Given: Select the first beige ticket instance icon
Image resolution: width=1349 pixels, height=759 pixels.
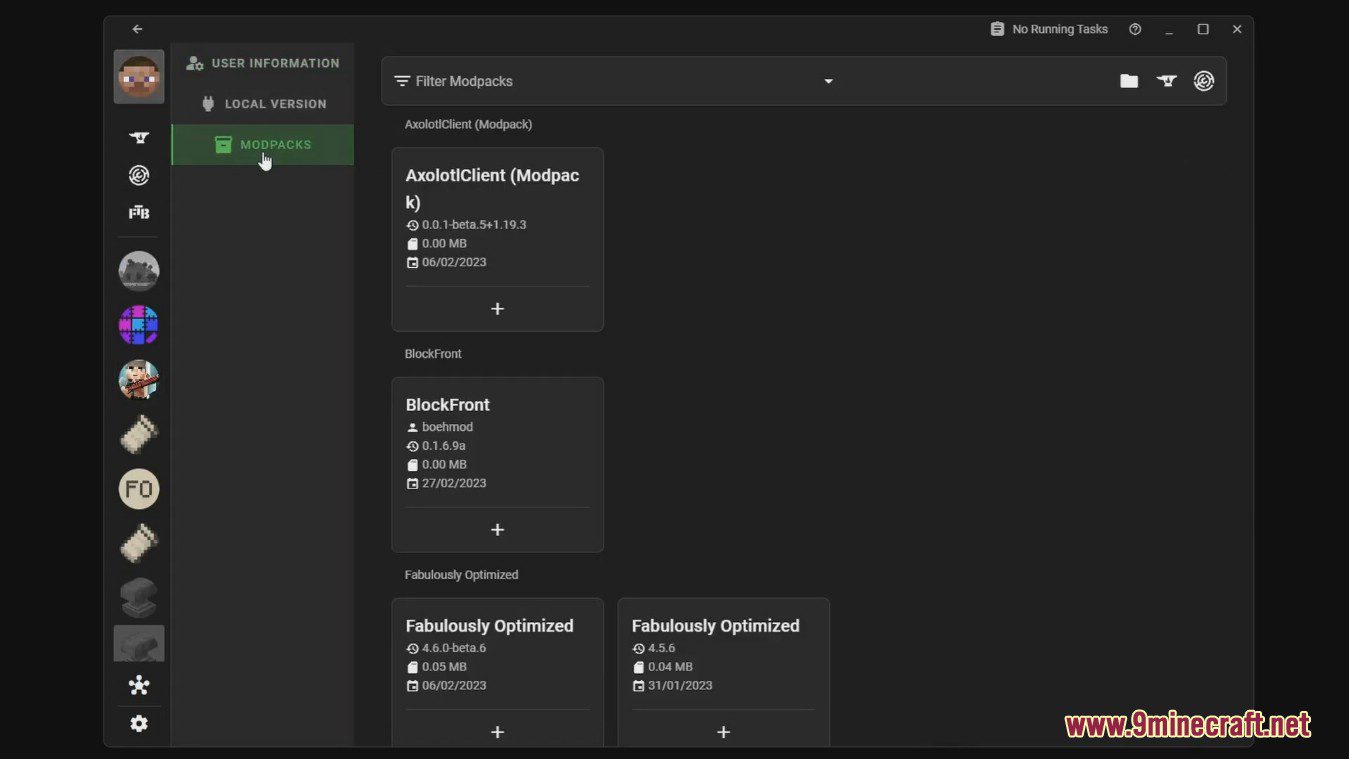Looking at the screenshot, I should (139, 434).
